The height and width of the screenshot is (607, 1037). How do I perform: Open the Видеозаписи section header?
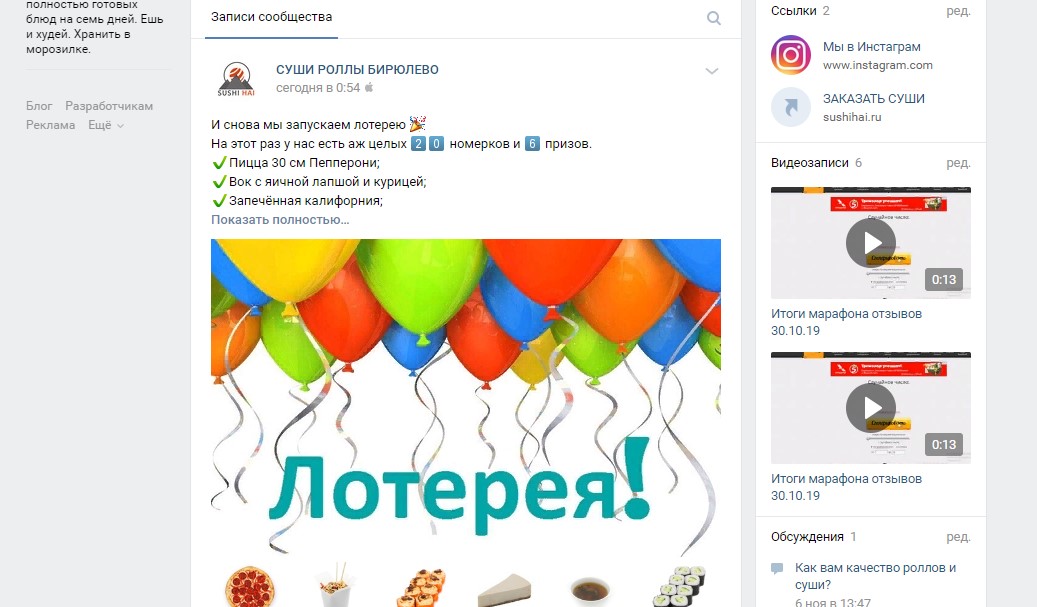pos(809,163)
